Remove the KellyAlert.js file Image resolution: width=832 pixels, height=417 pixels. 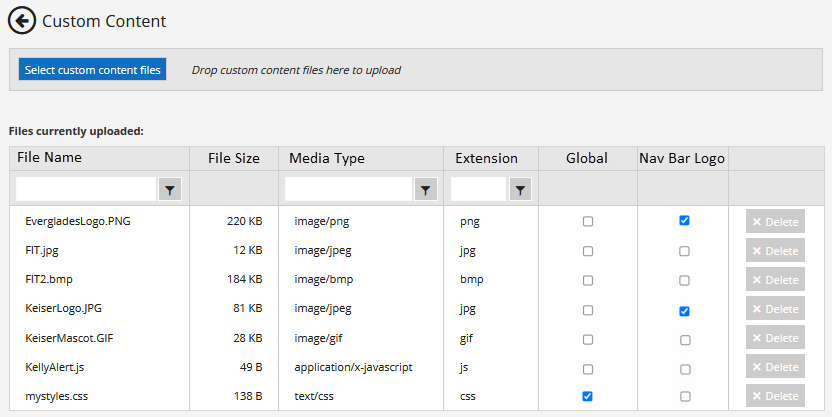(775, 367)
